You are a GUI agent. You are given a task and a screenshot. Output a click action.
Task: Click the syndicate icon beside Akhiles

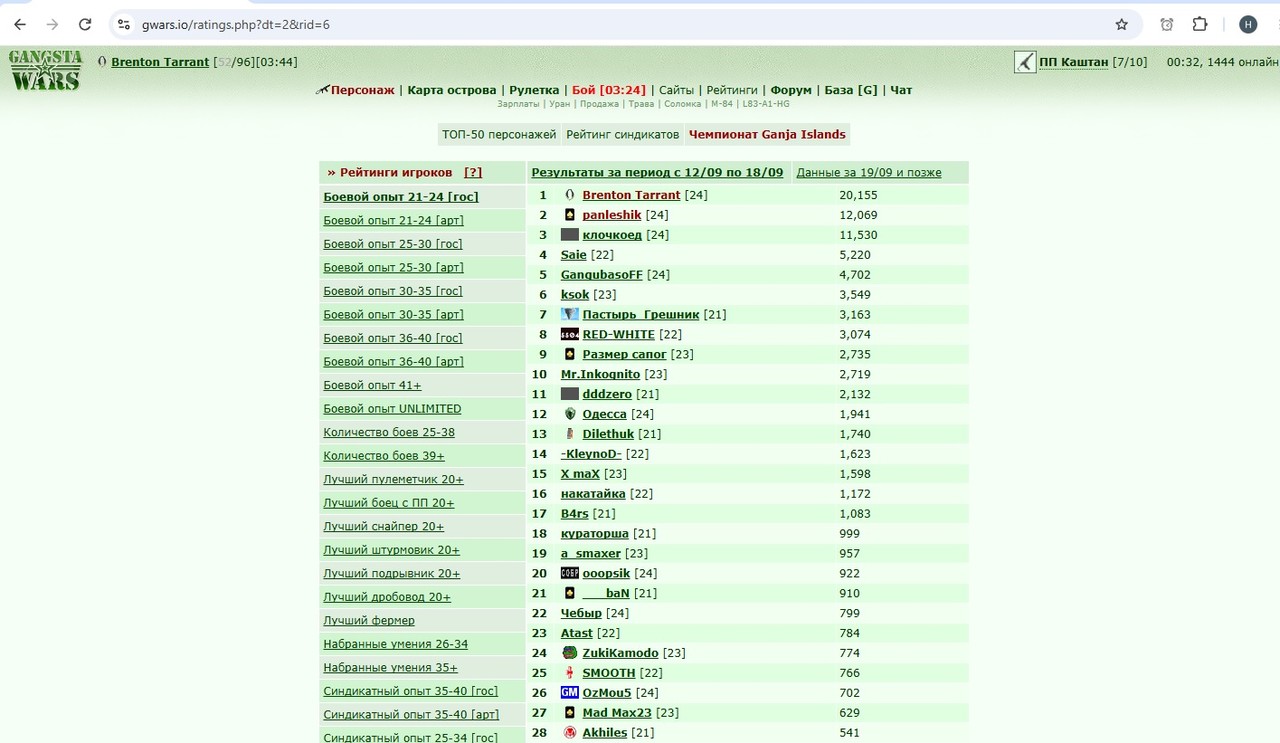570,732
